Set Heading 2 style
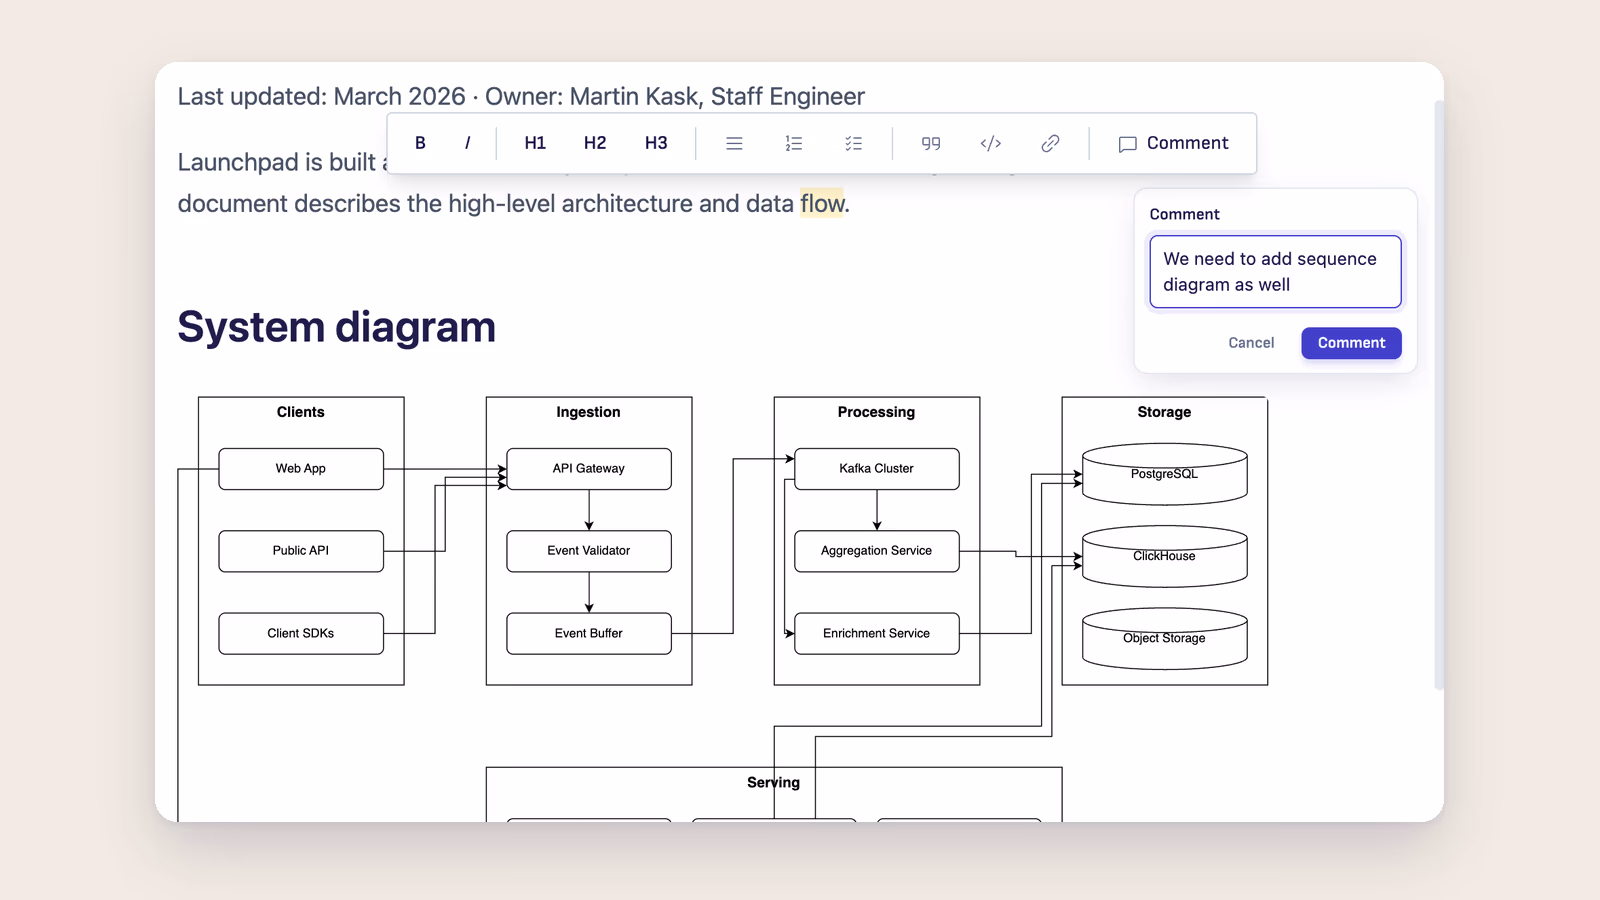The height and width of the screenshot is (900, 1600). point(595,143)
